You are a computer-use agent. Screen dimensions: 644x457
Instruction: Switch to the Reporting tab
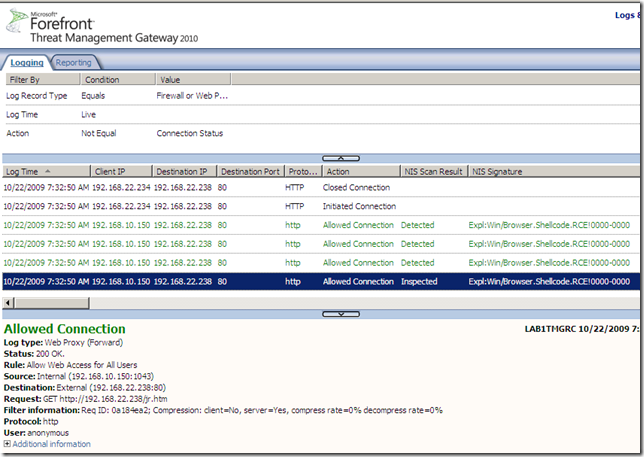coord(73,62)
